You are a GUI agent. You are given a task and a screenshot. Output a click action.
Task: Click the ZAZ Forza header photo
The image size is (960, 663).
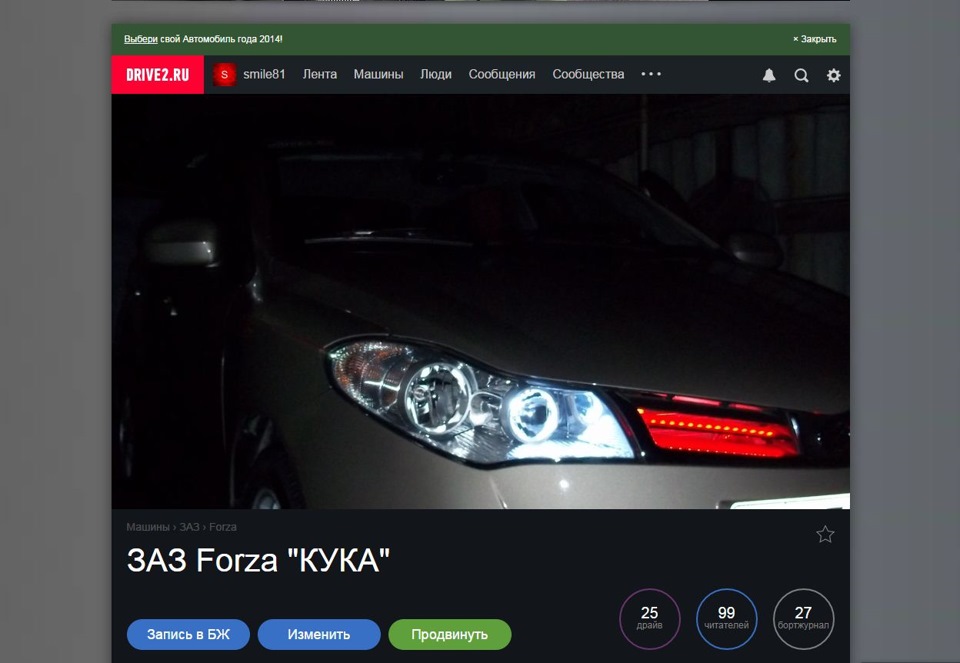point(480,300)
